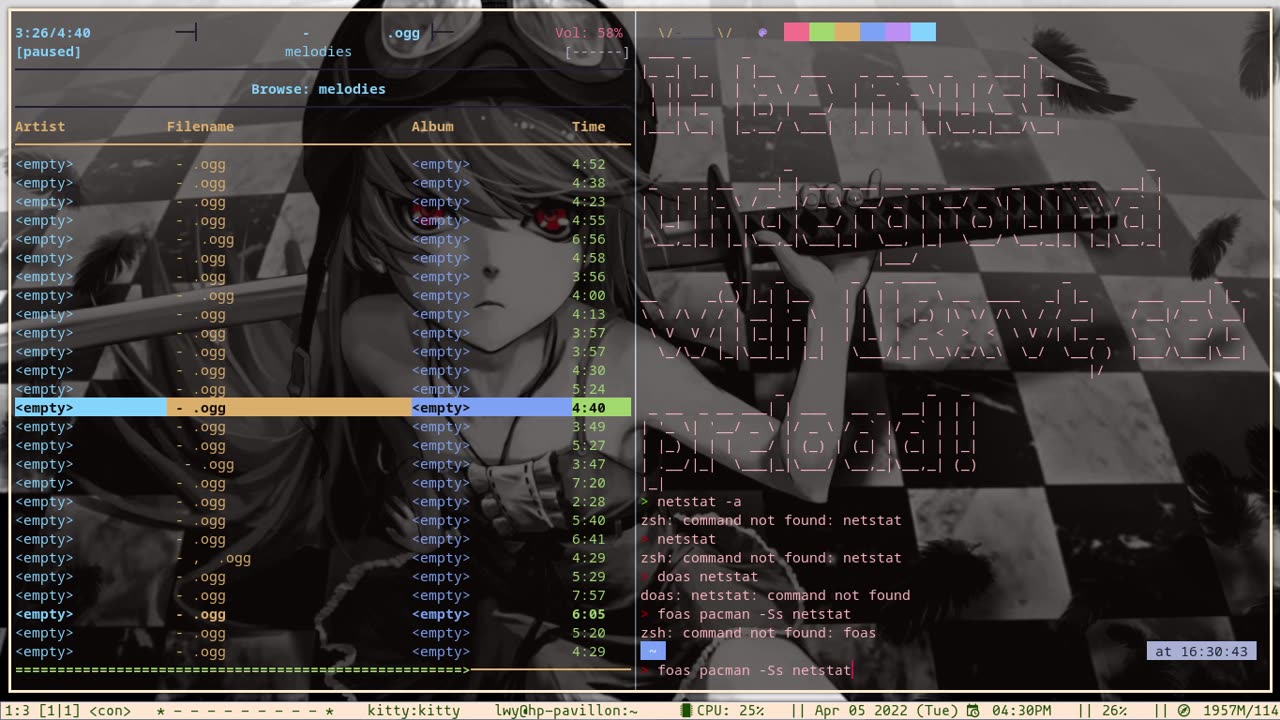Select the track lasting 4:30
This screenshot has width=1280, height=720.
pyautogui.click(x=323, y=371)
